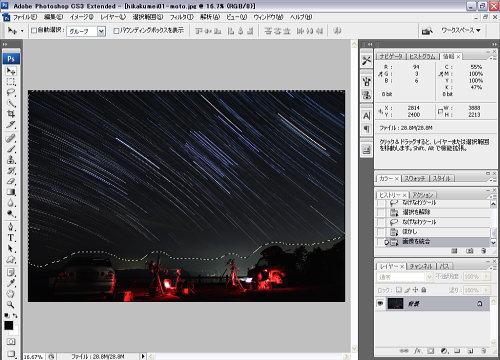Pick the Eraser tool

(11, 181)
